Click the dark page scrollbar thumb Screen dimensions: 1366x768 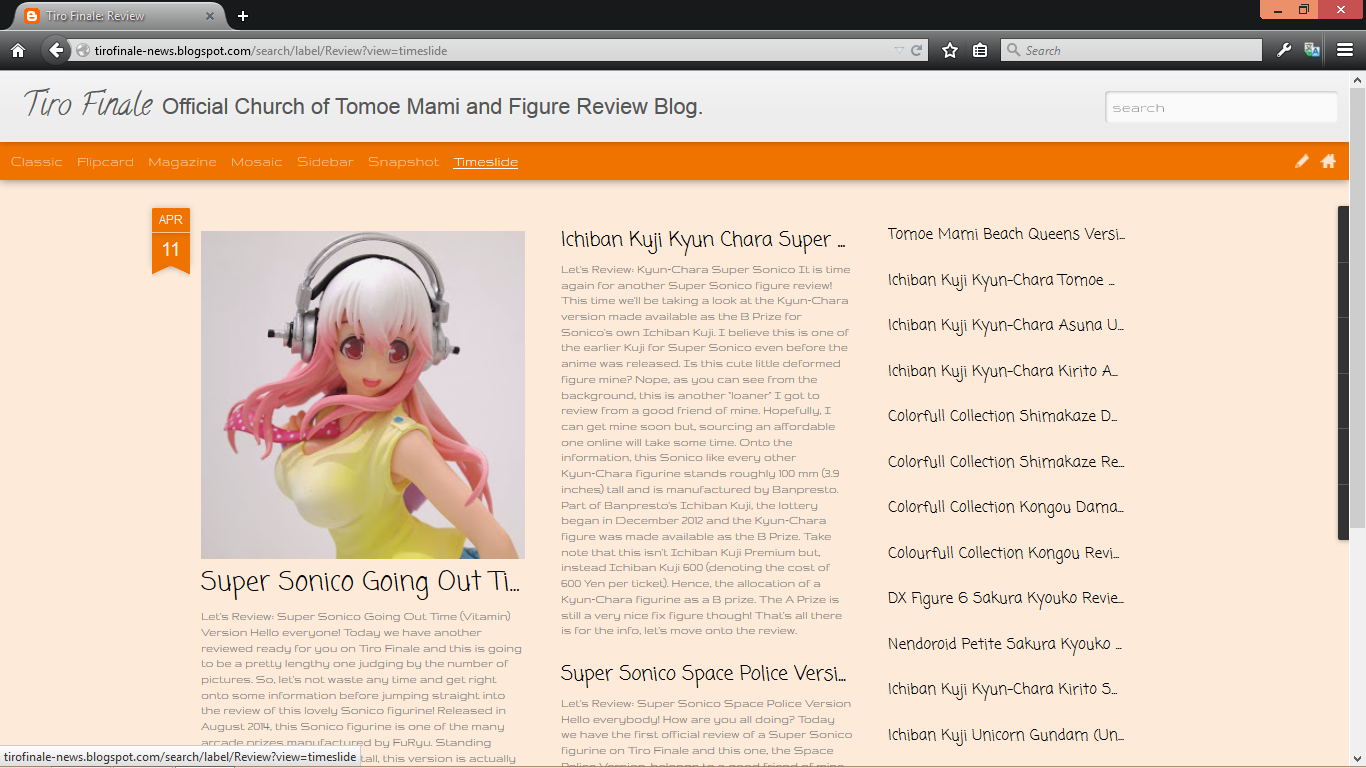point(1343,373)
